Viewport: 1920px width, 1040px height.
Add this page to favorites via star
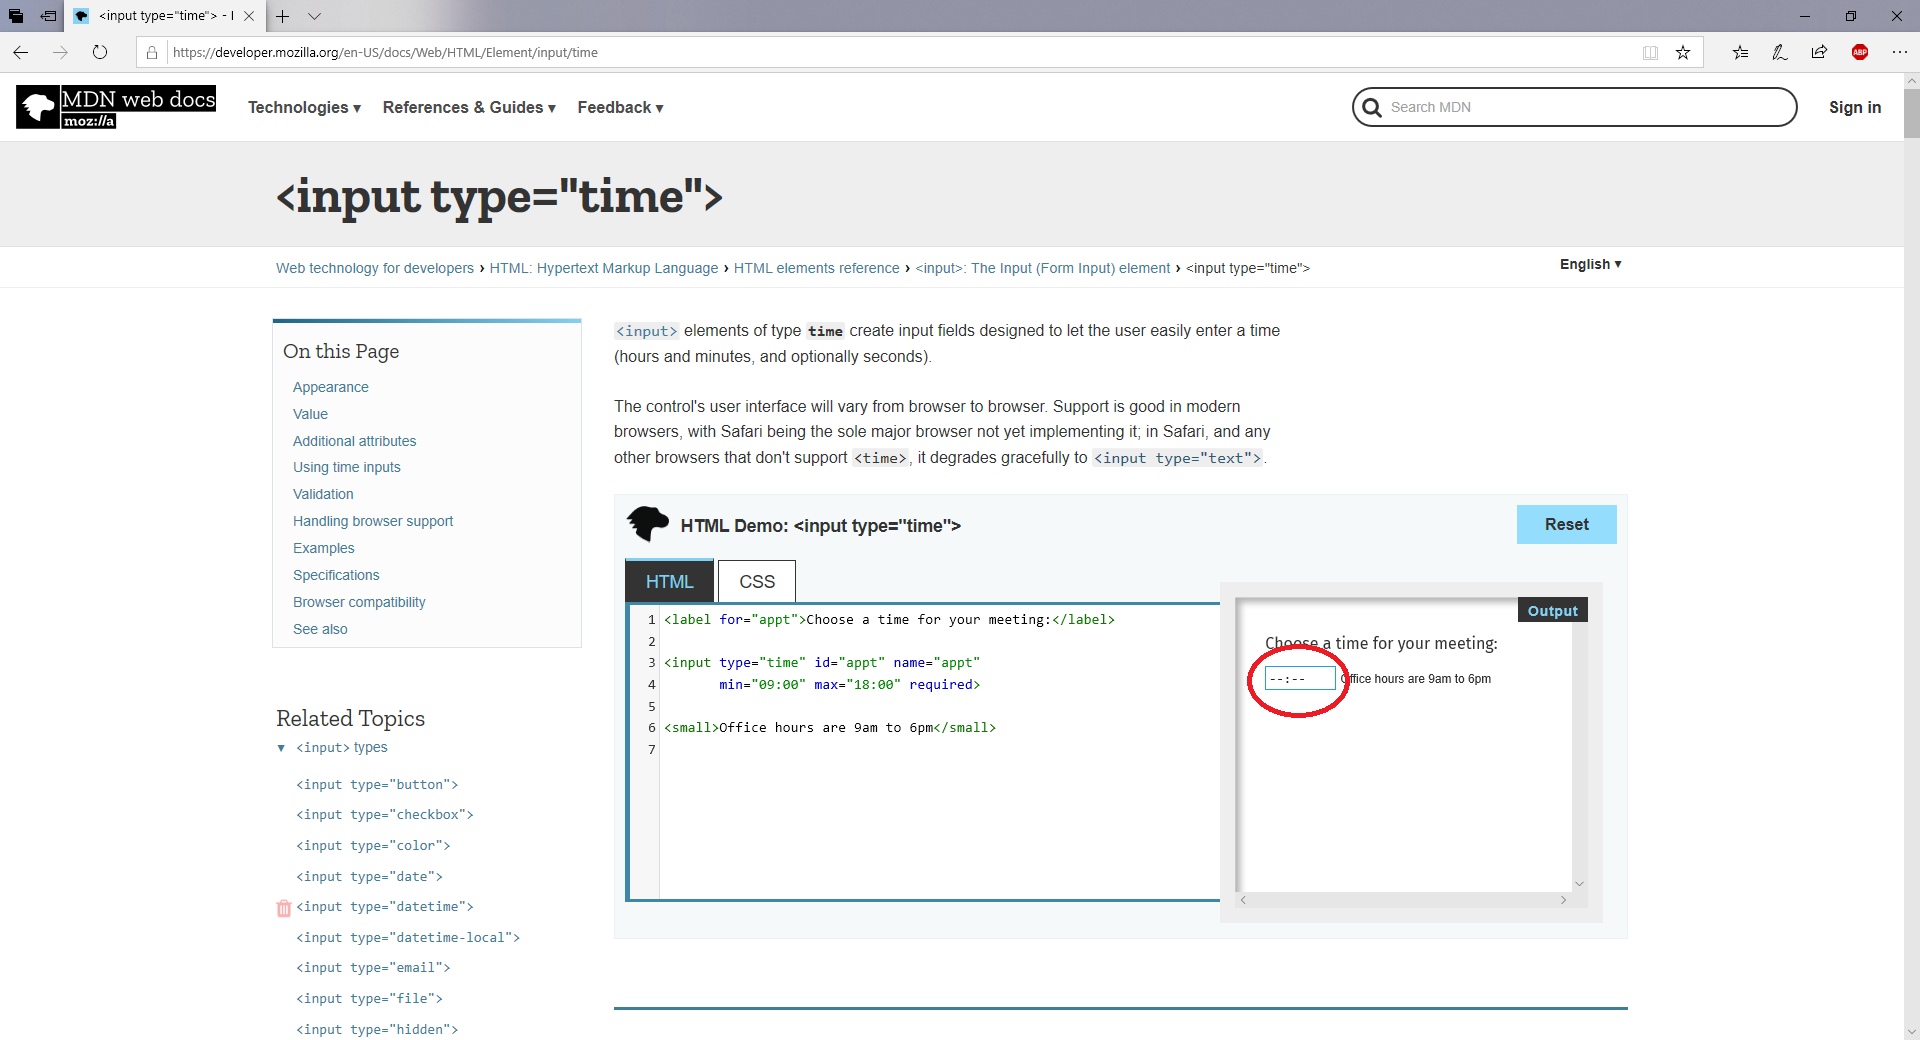1683,52
